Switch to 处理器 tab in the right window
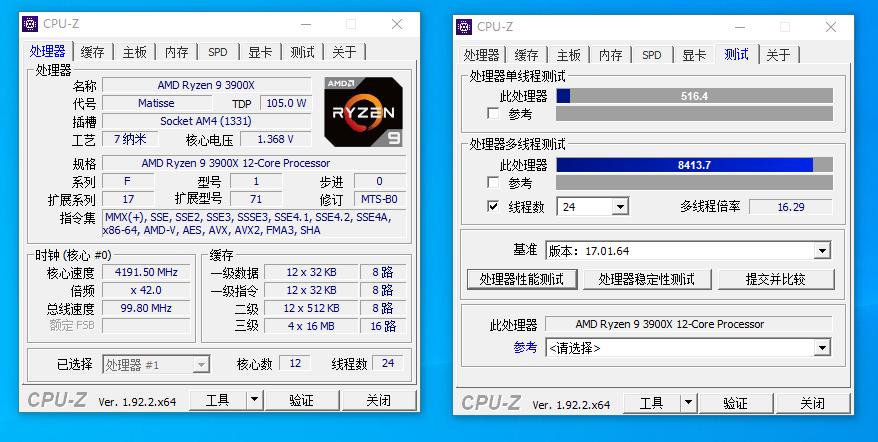 click(x=481, y=55)
